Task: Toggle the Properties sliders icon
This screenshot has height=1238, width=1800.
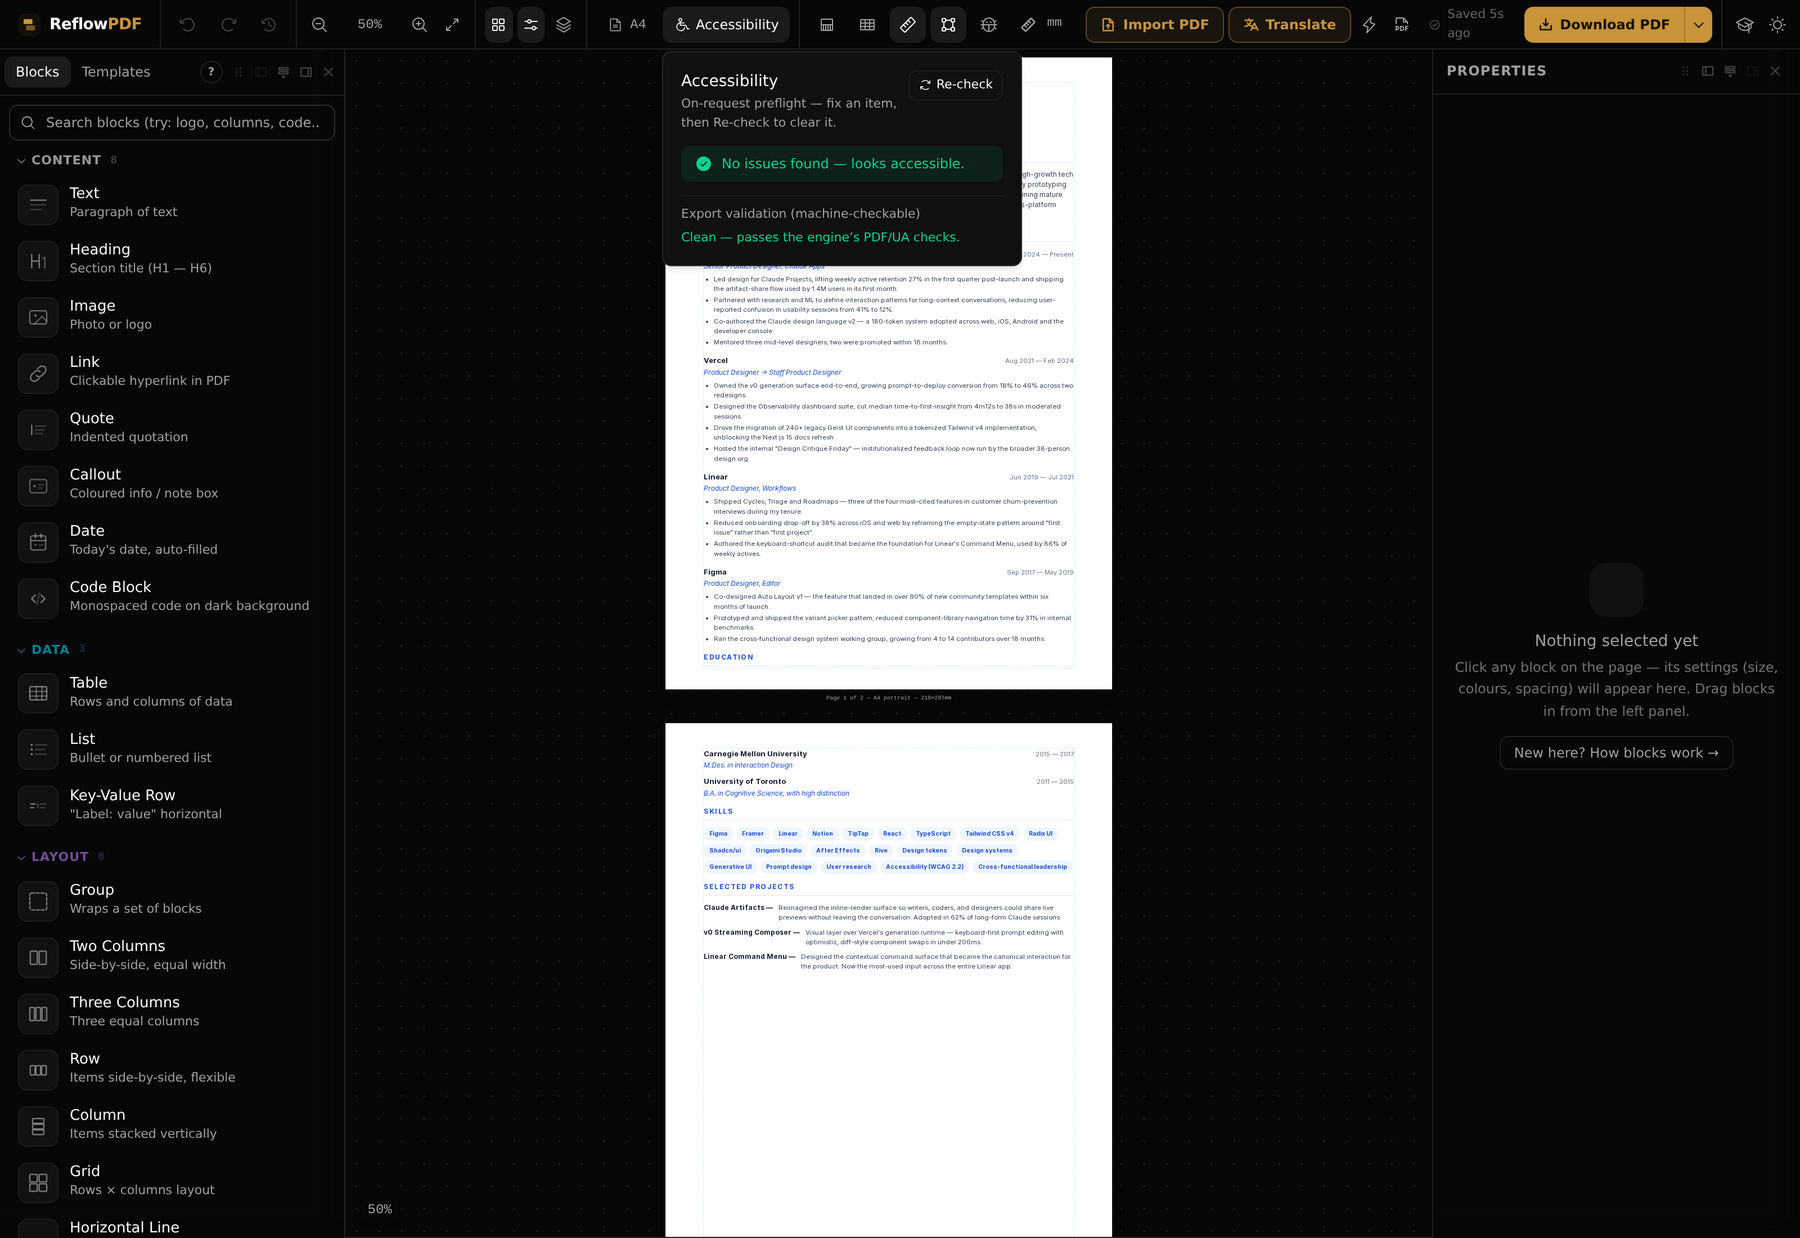Action: pos(531,24)
